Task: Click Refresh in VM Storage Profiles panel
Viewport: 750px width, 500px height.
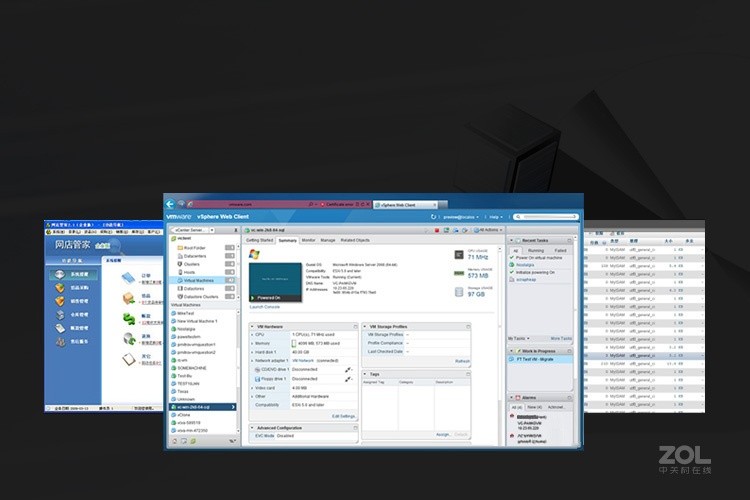Action: [462, 361]
